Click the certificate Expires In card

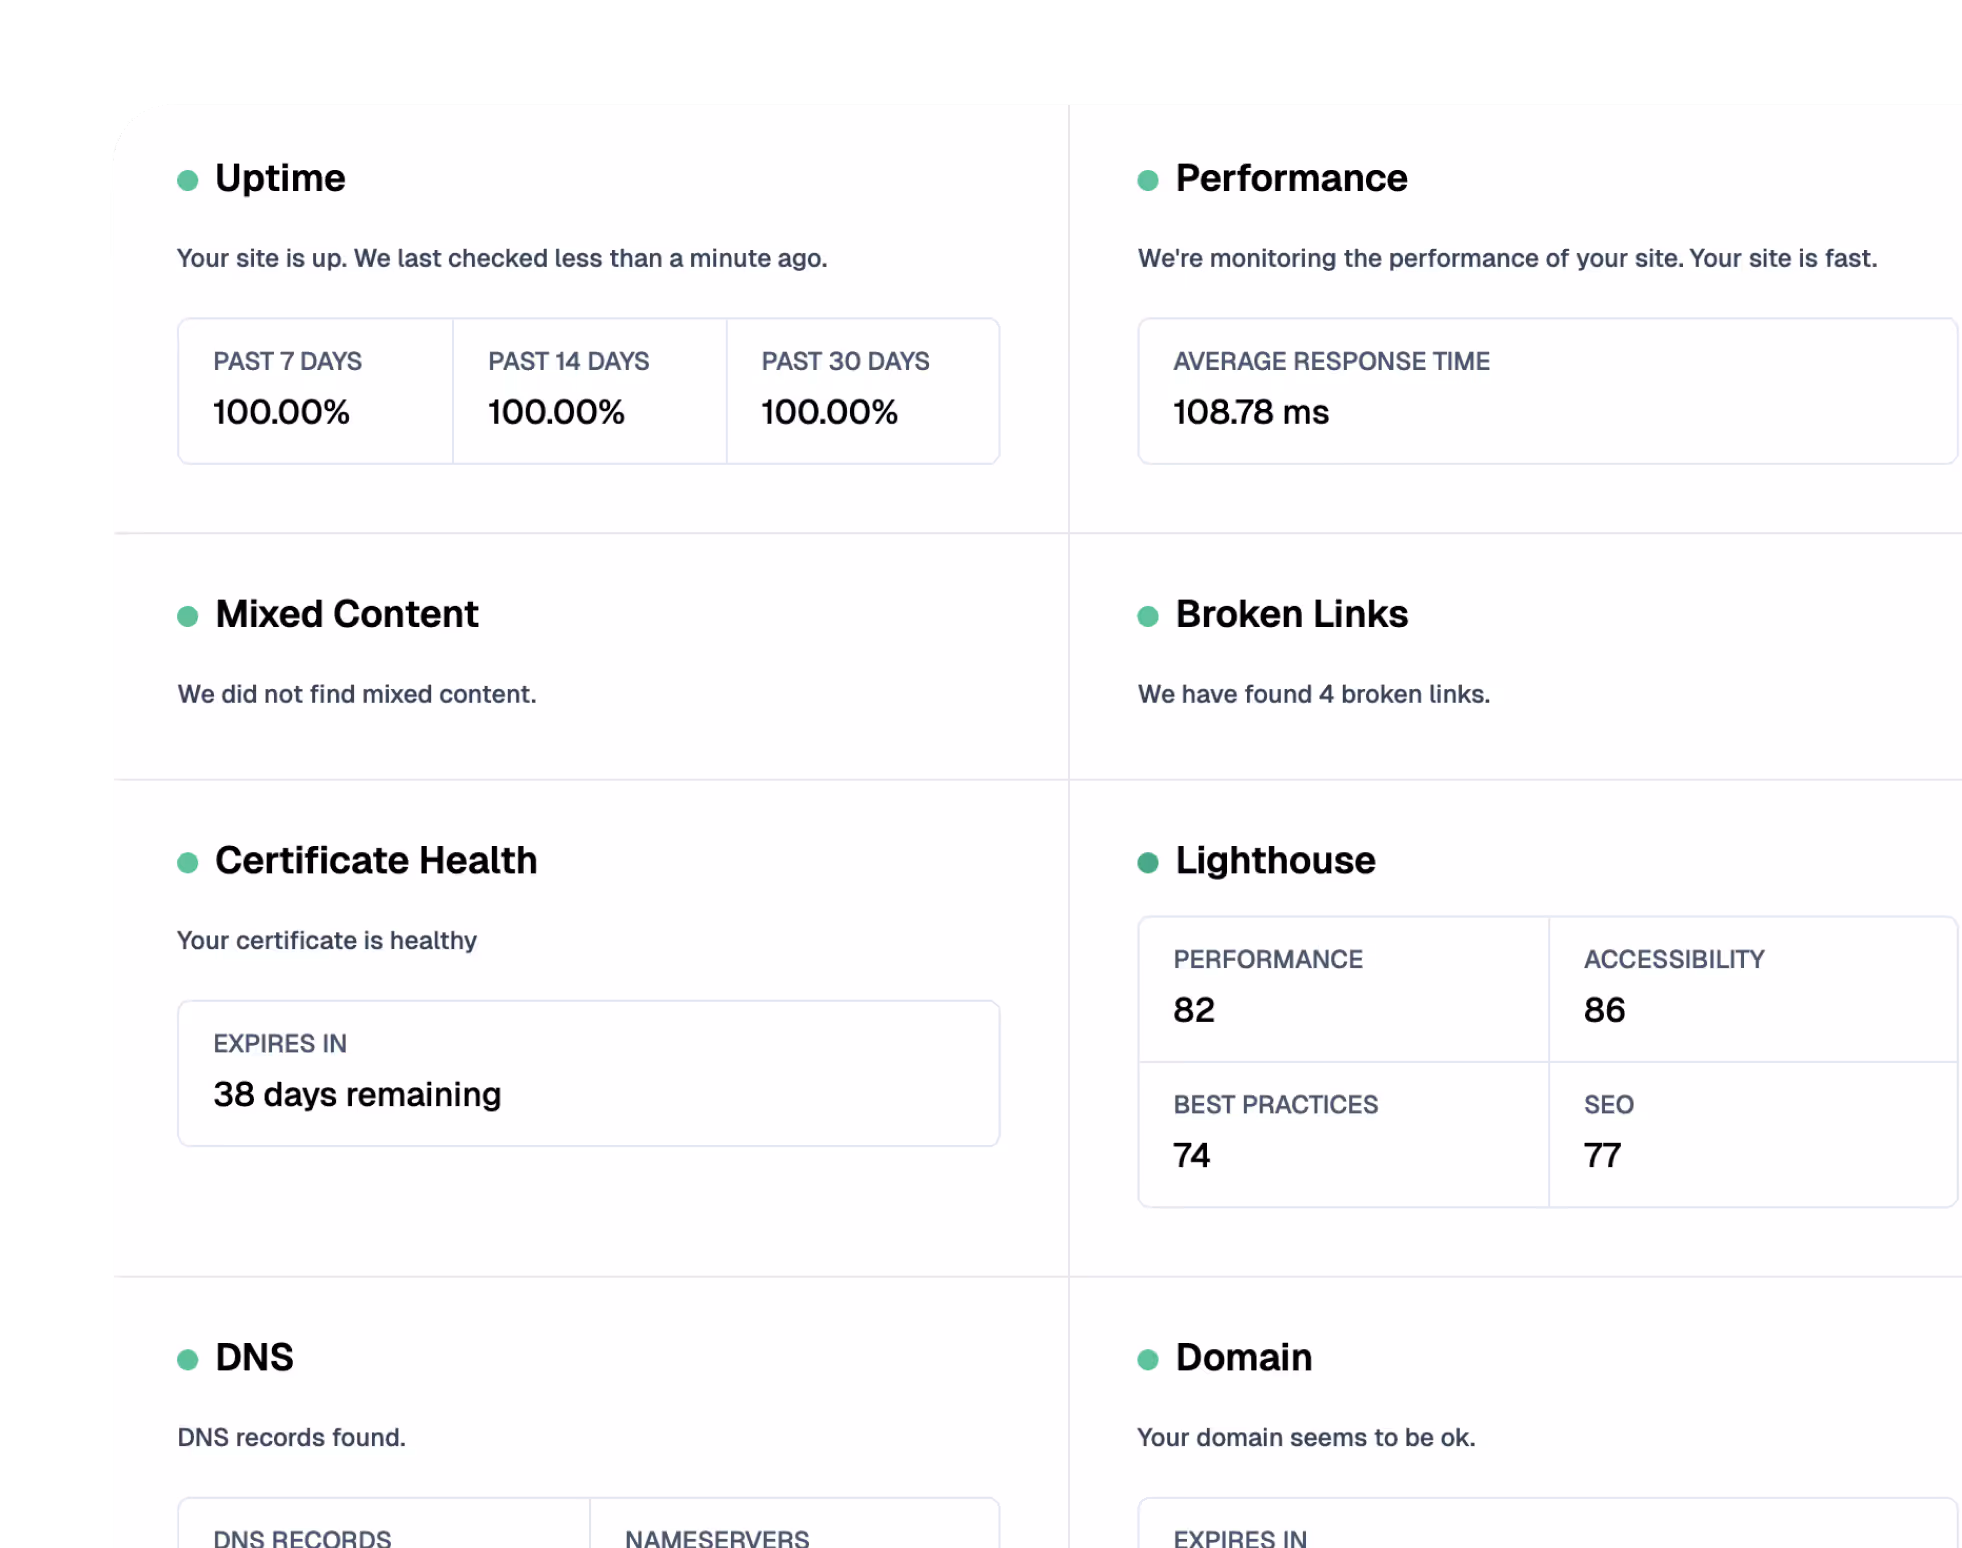(588, 1073)
